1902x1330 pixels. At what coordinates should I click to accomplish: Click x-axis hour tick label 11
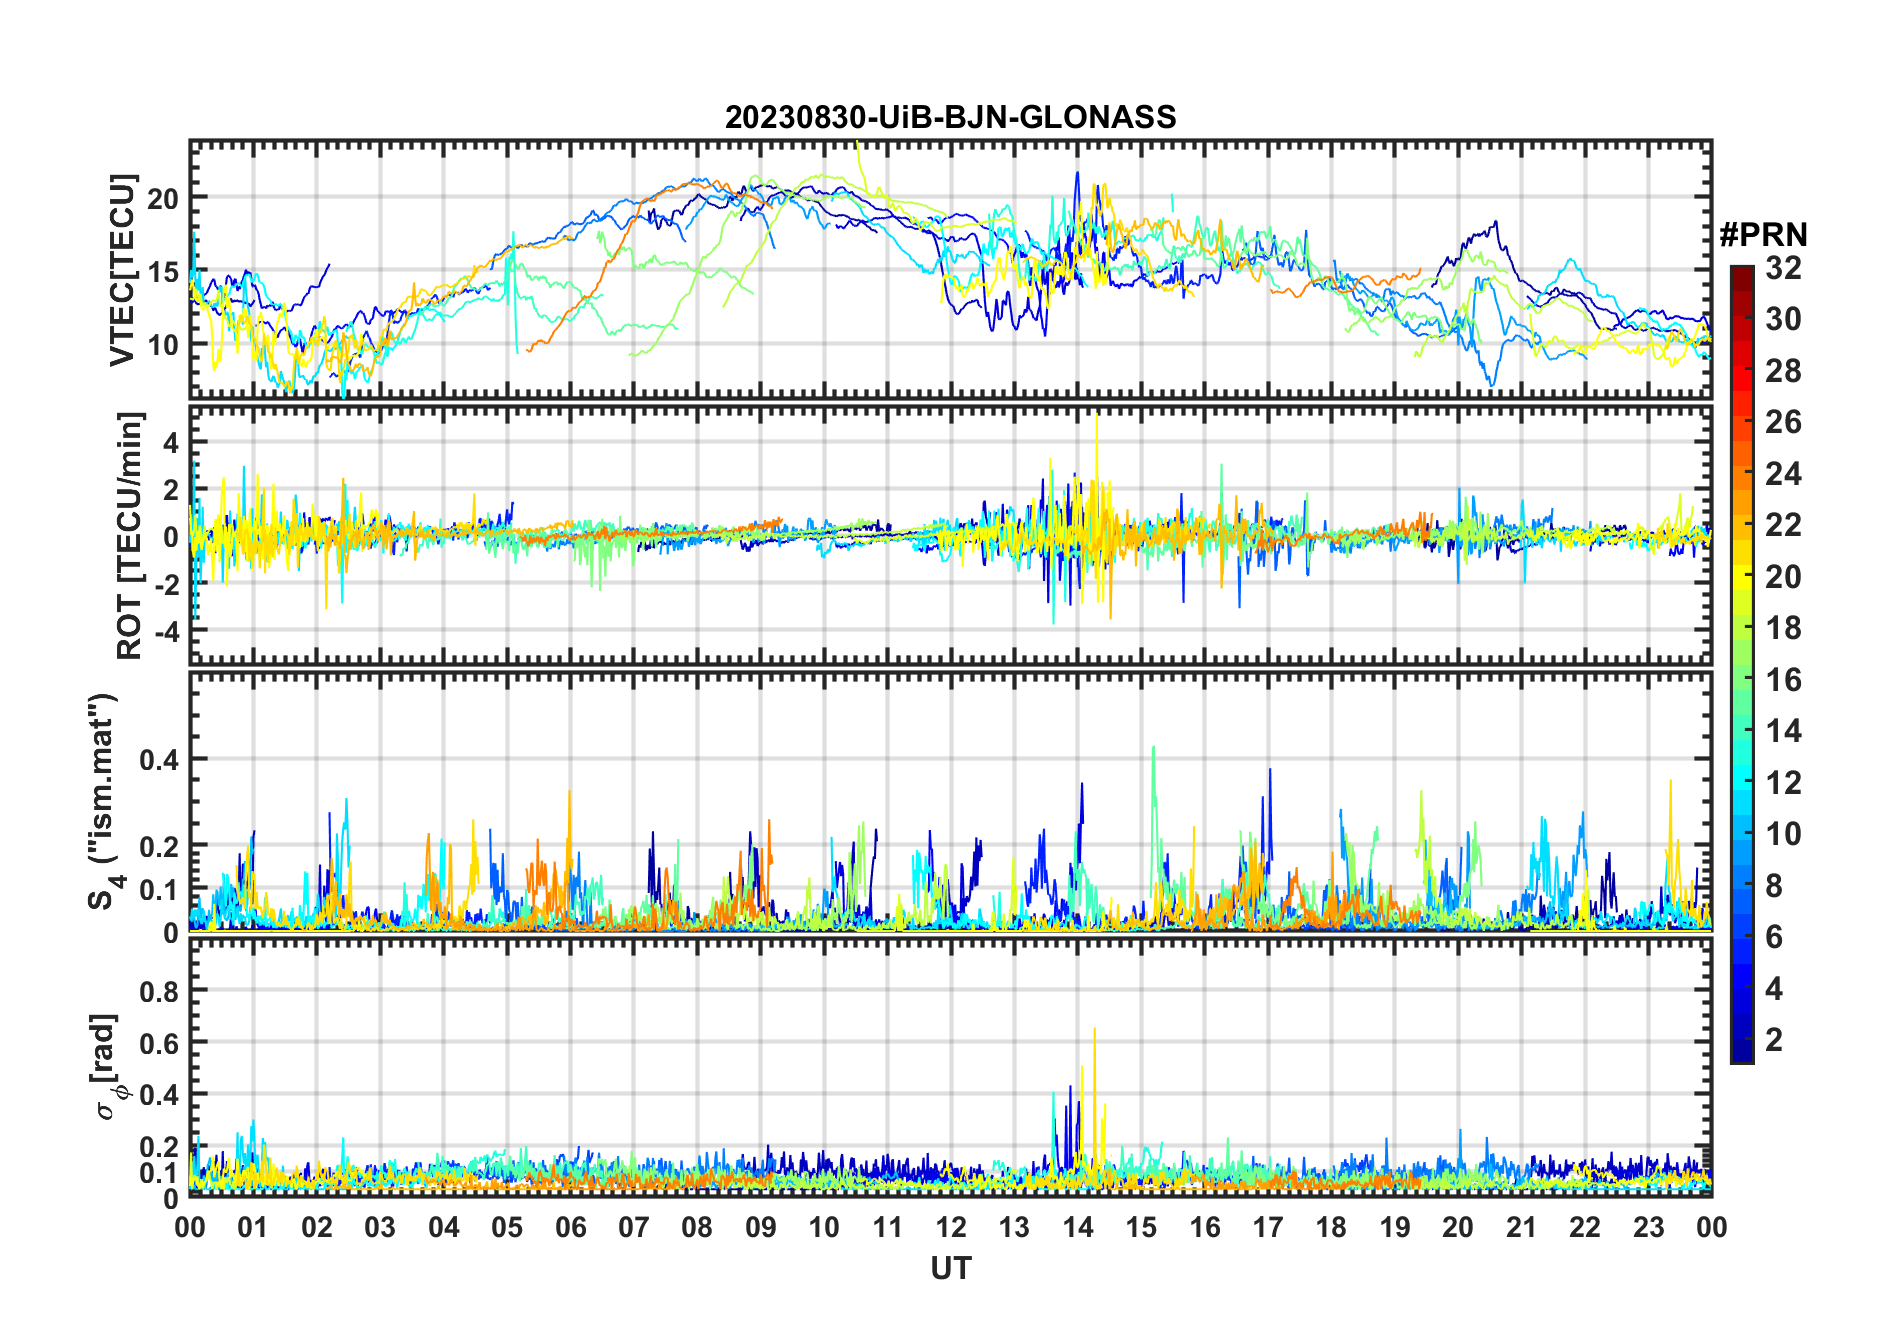tap(887, 1227)
